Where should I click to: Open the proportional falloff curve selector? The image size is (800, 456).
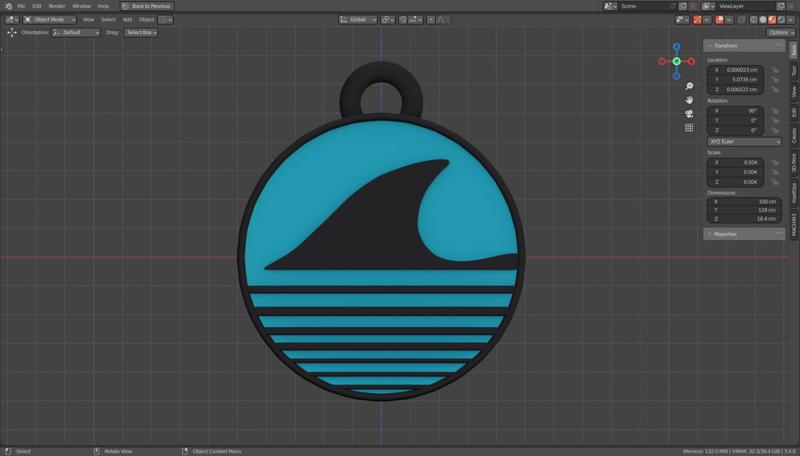443,19
